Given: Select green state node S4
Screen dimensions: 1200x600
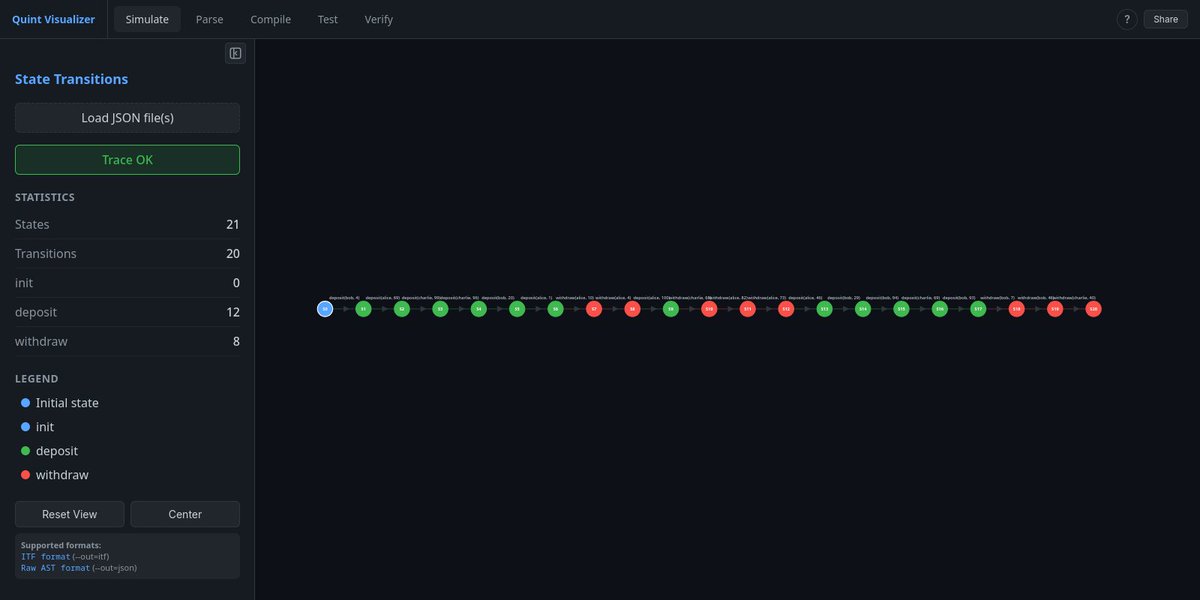Looking at the screenshot, I should pos(479,309).
